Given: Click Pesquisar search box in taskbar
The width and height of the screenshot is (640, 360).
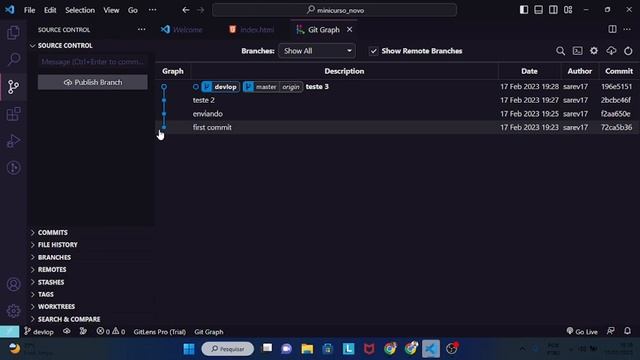Looking at the screenshot, I should click(228, 349).
